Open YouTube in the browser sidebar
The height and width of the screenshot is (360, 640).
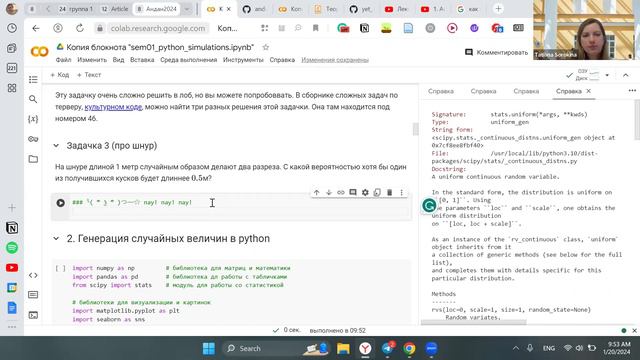(12, 268)
